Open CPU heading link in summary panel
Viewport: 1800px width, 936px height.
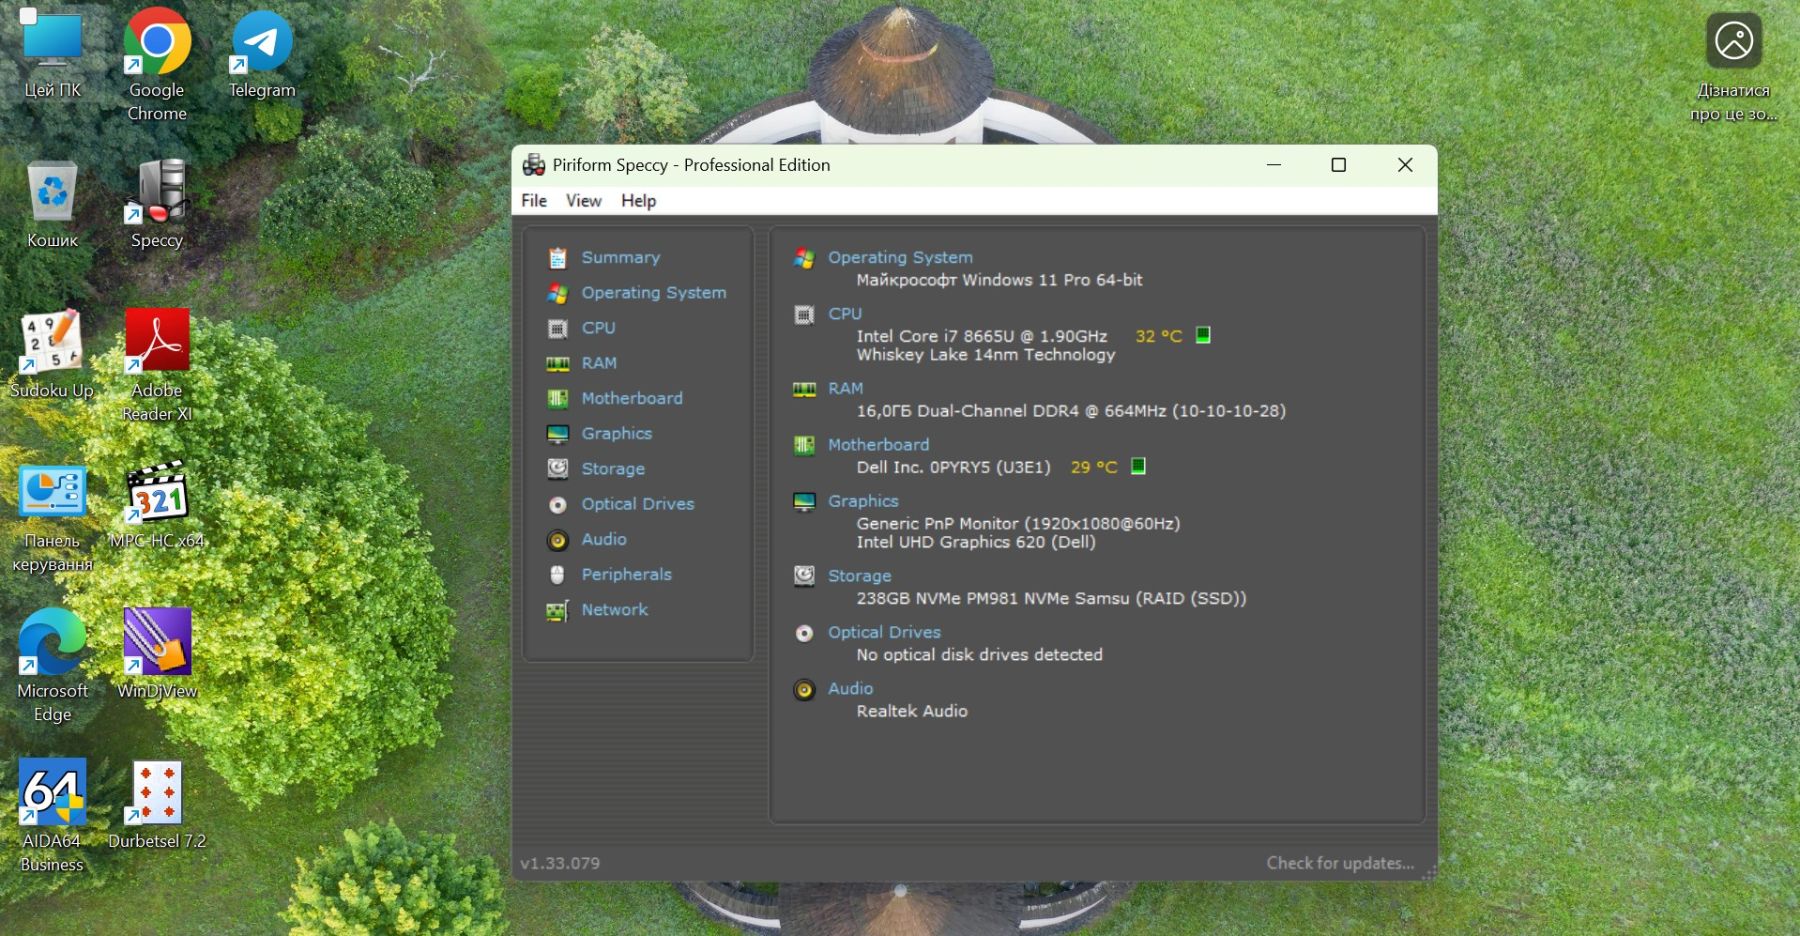pos(845,314)
